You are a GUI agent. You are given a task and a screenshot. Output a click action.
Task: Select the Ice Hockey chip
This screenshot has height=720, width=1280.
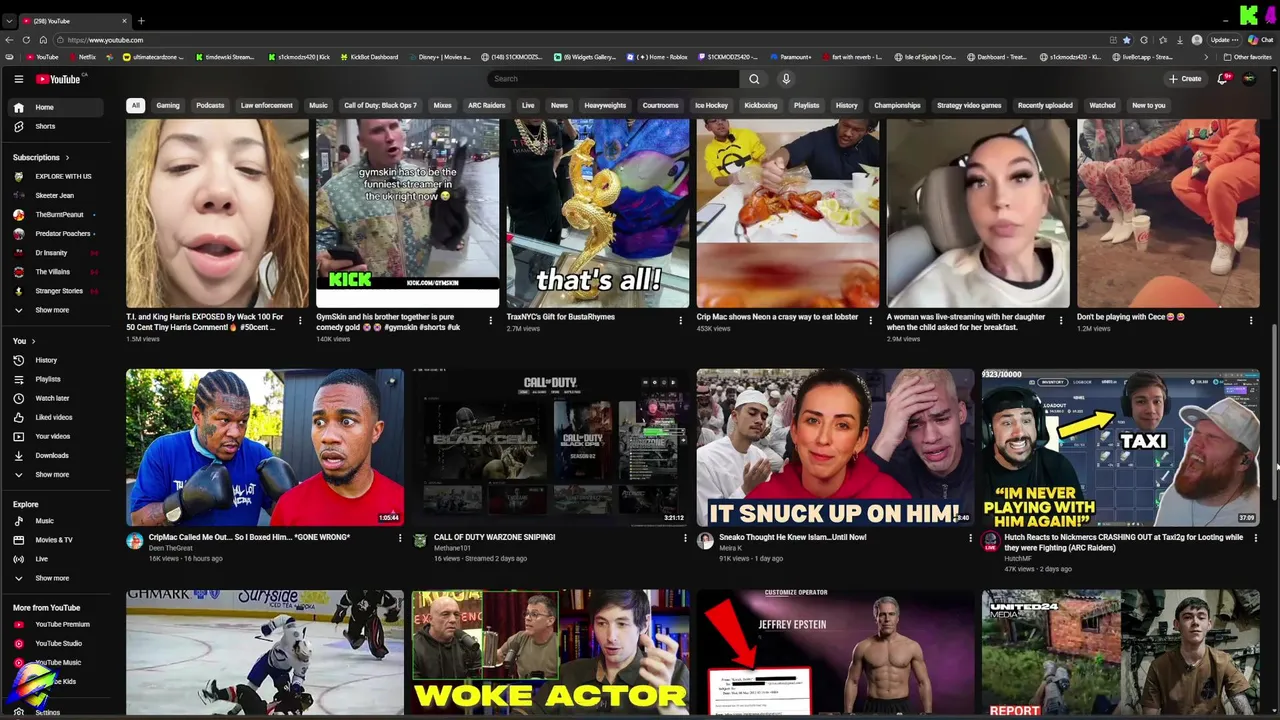point(711,105)
